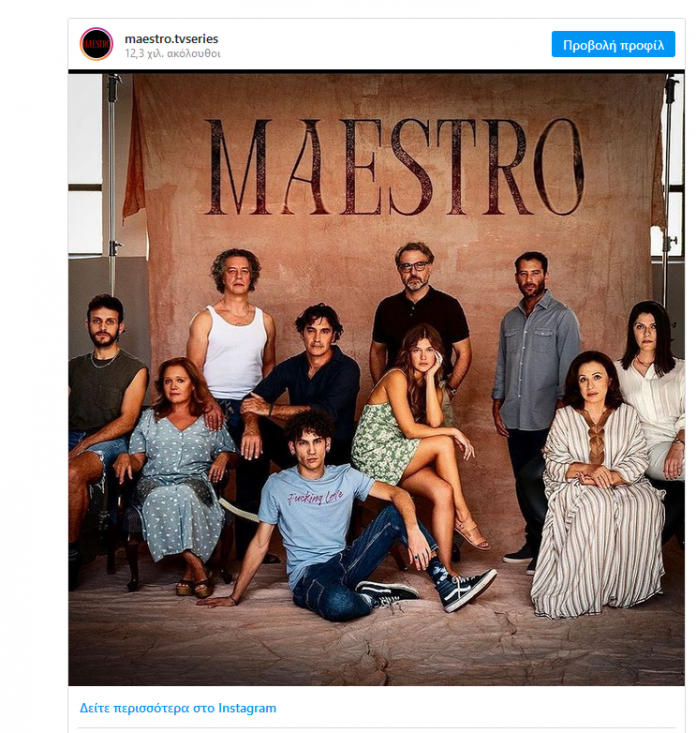Click the light stand at the photo's top-left

coord(112,170)
